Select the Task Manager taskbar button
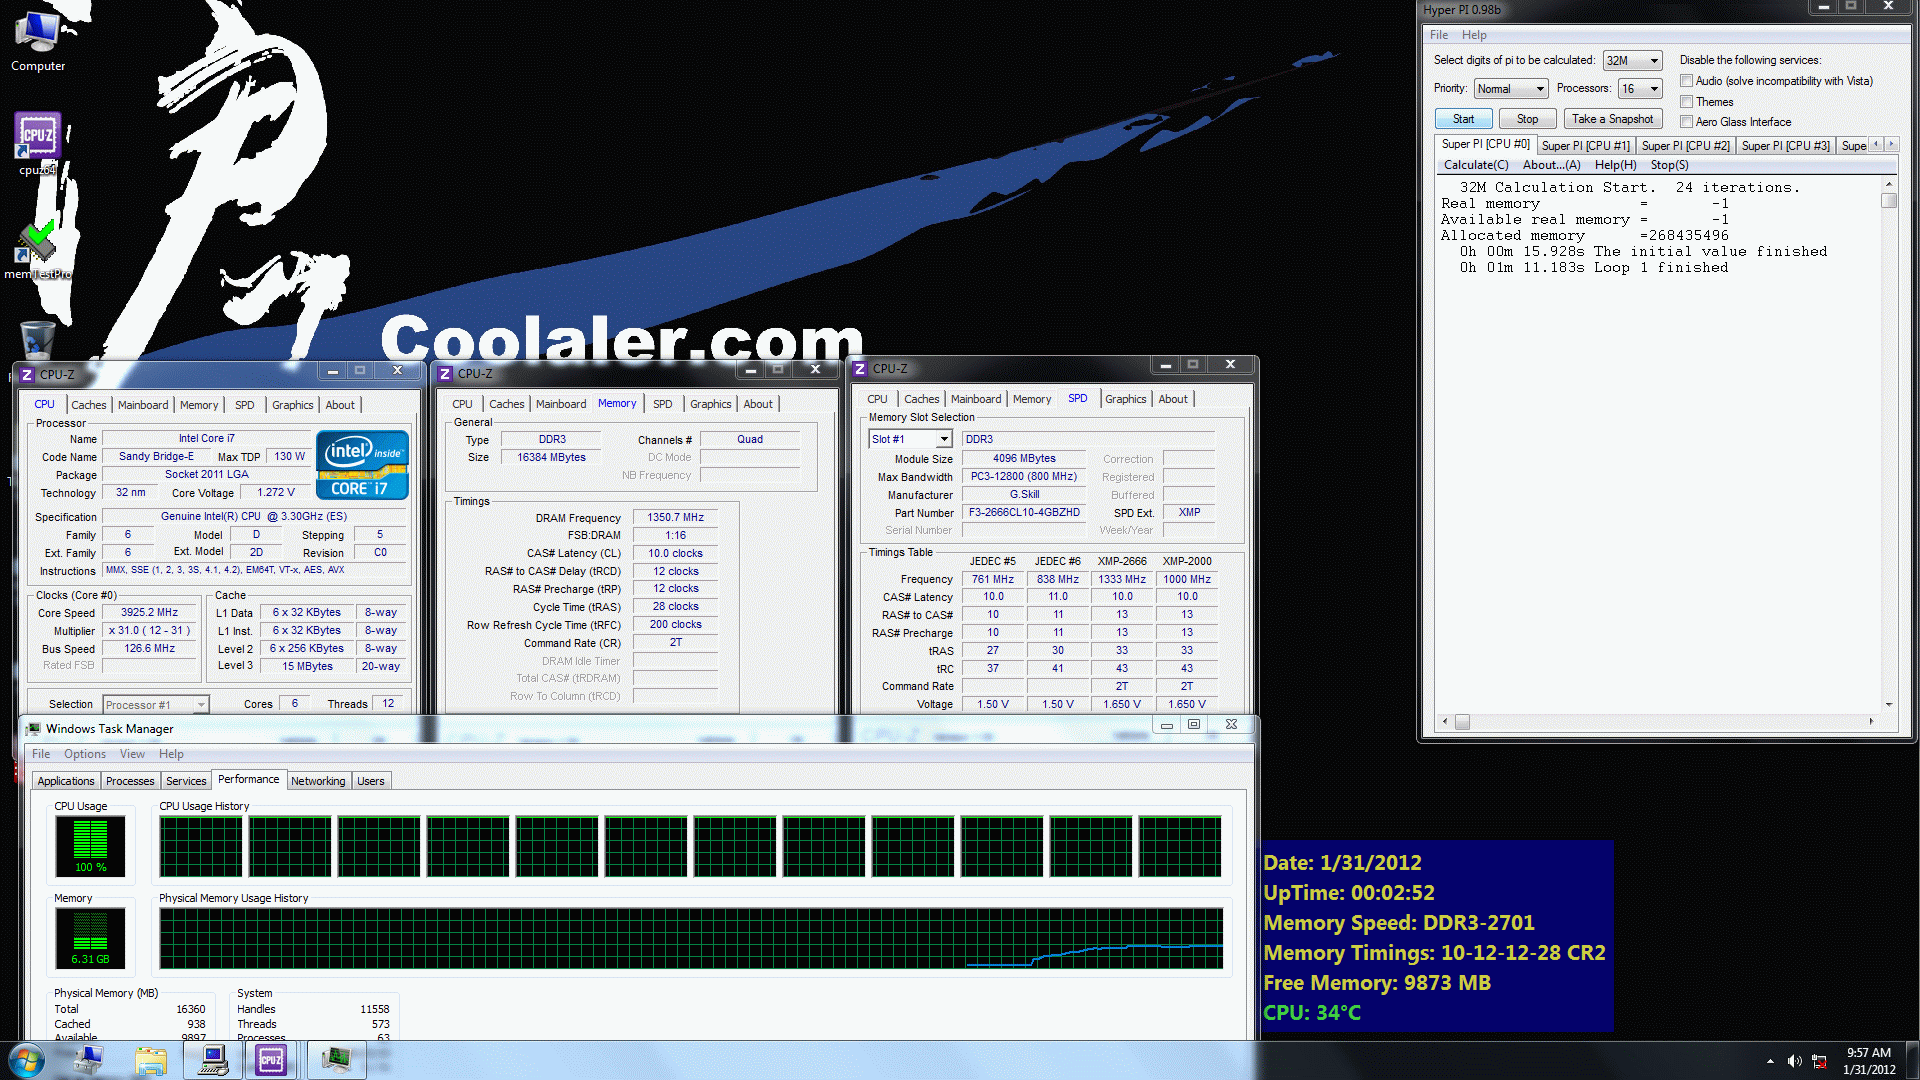 point(336,1060)
